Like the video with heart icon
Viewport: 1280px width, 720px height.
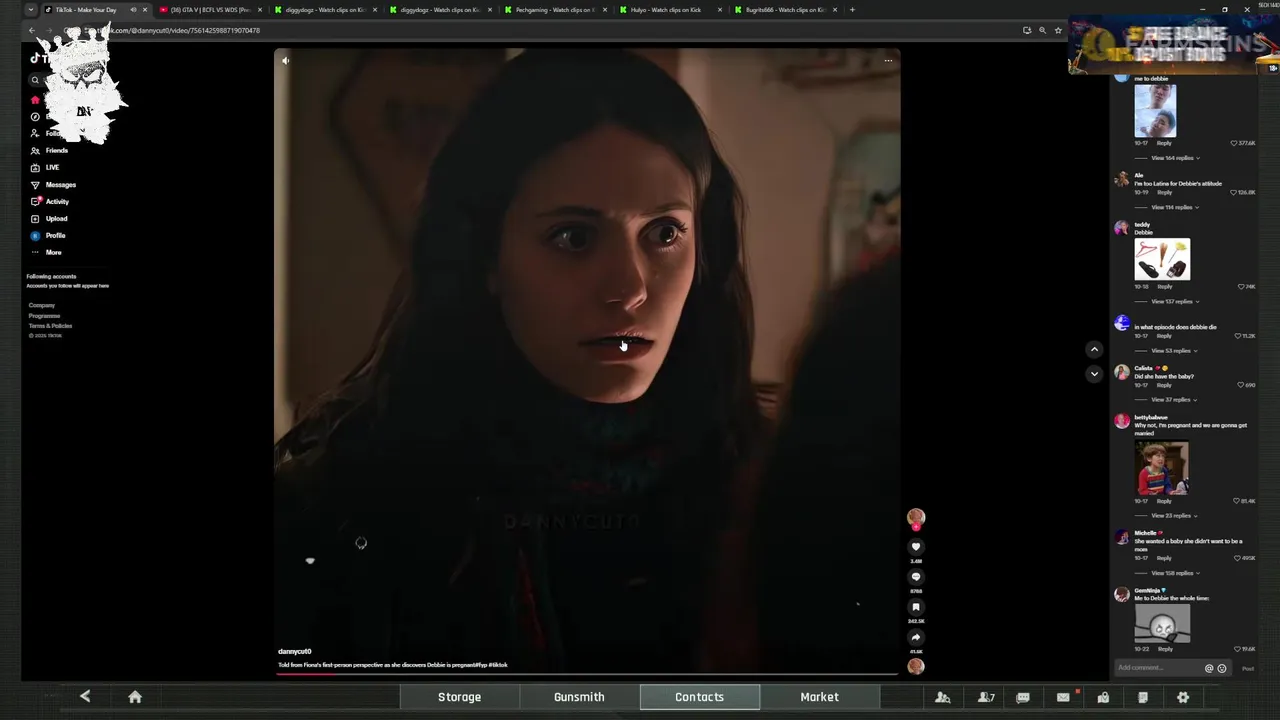coord(916,547)
